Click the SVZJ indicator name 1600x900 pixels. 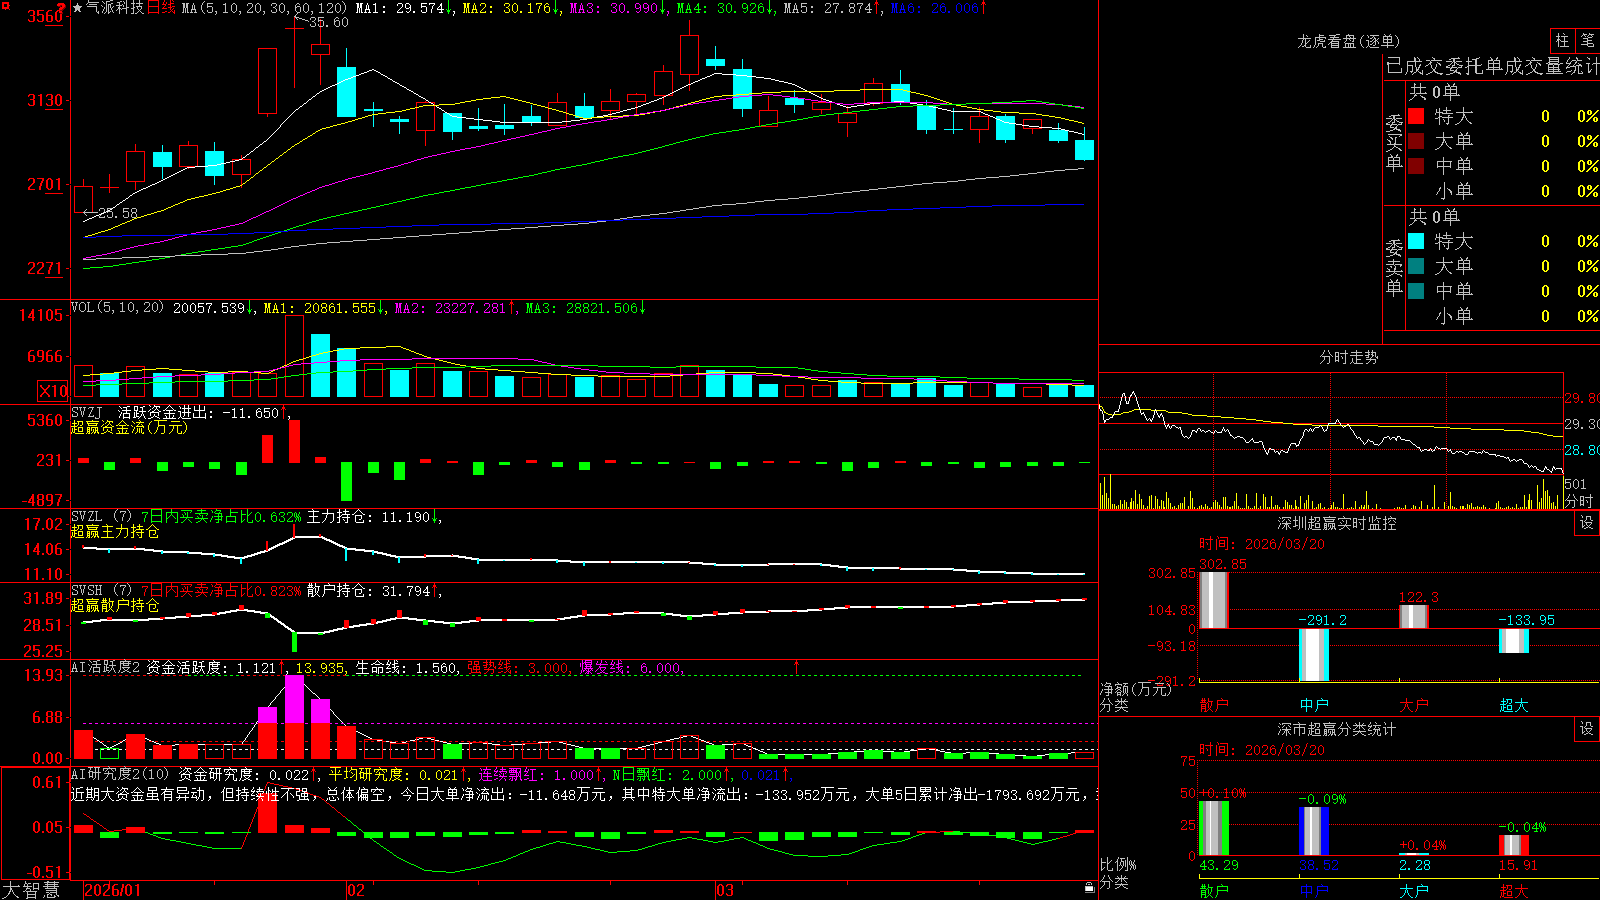click(87, 413)
